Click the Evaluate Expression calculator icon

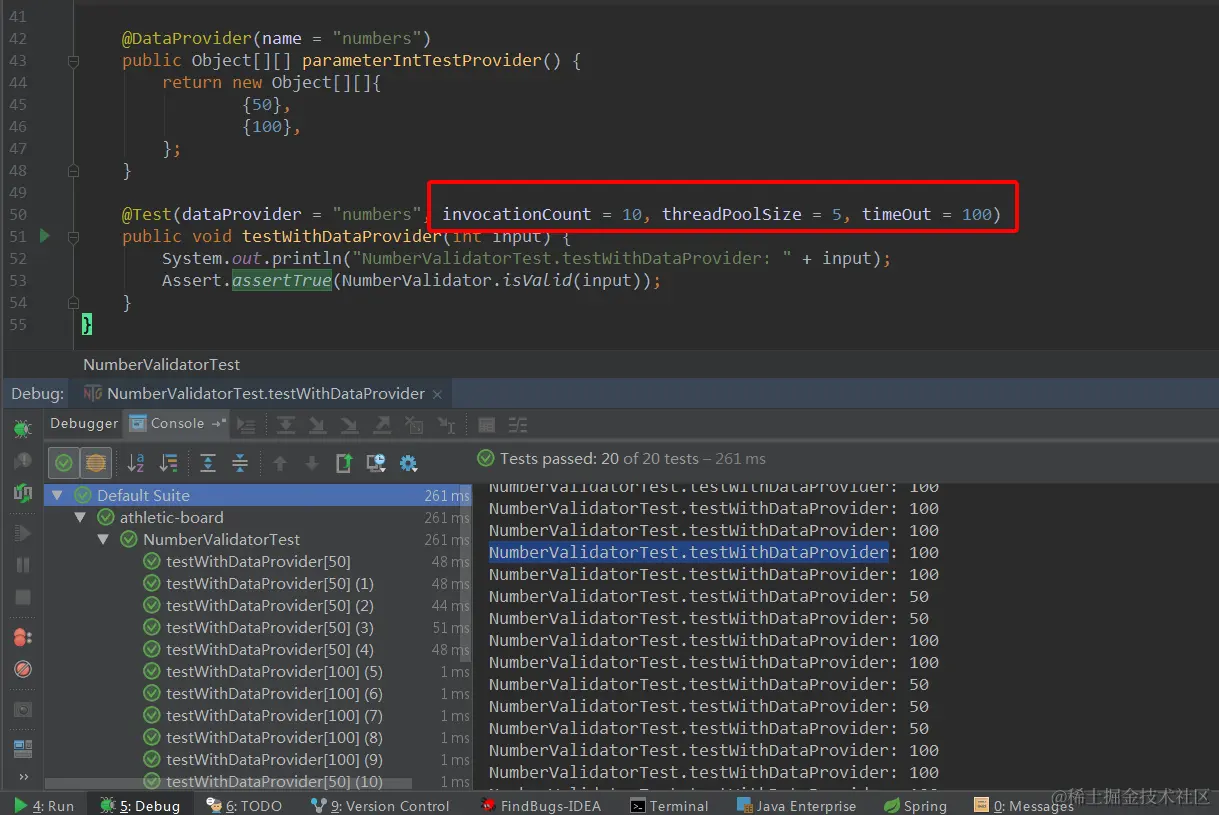click(487, 425)
